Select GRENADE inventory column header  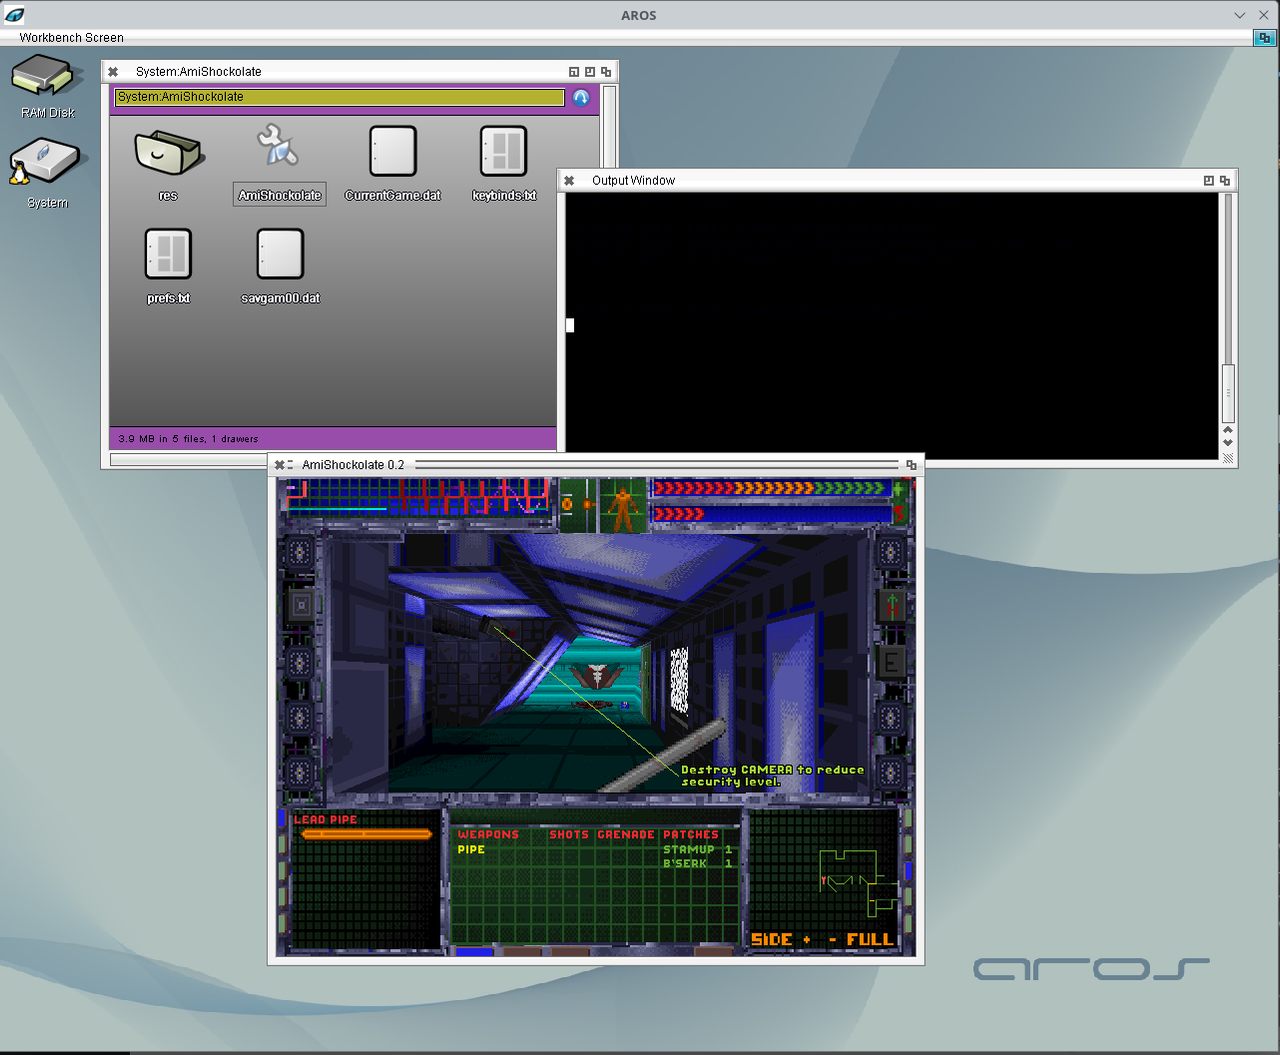pyautogui.click(x=626, y=834)
